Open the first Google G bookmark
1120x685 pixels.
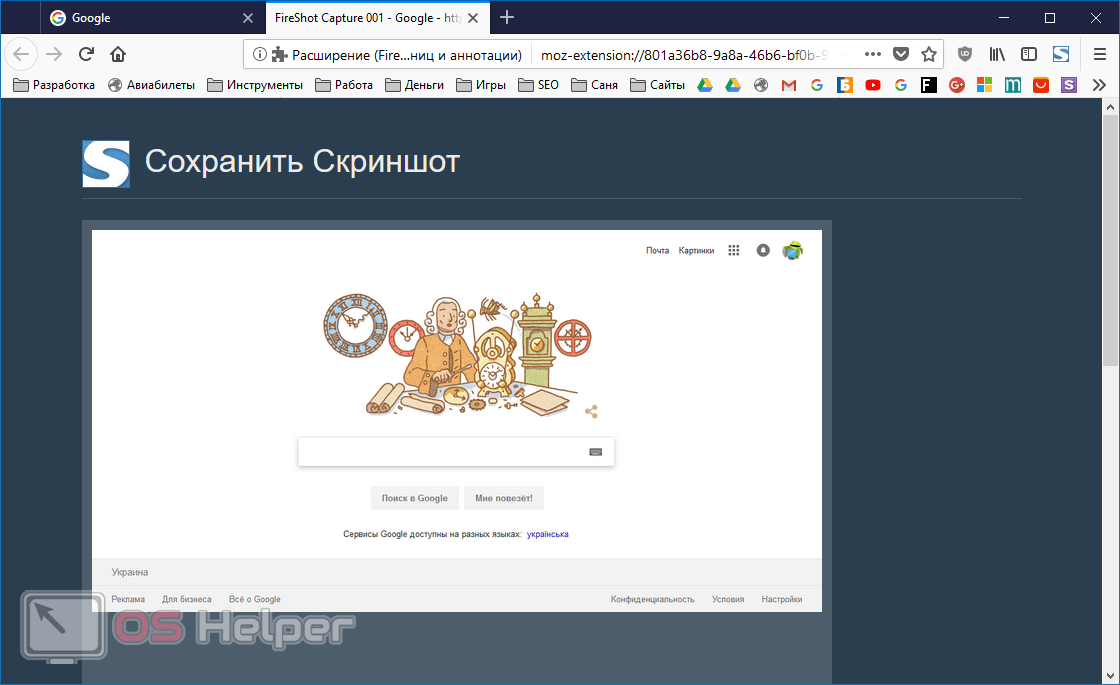pyautogui.click(x=816, y=85)
